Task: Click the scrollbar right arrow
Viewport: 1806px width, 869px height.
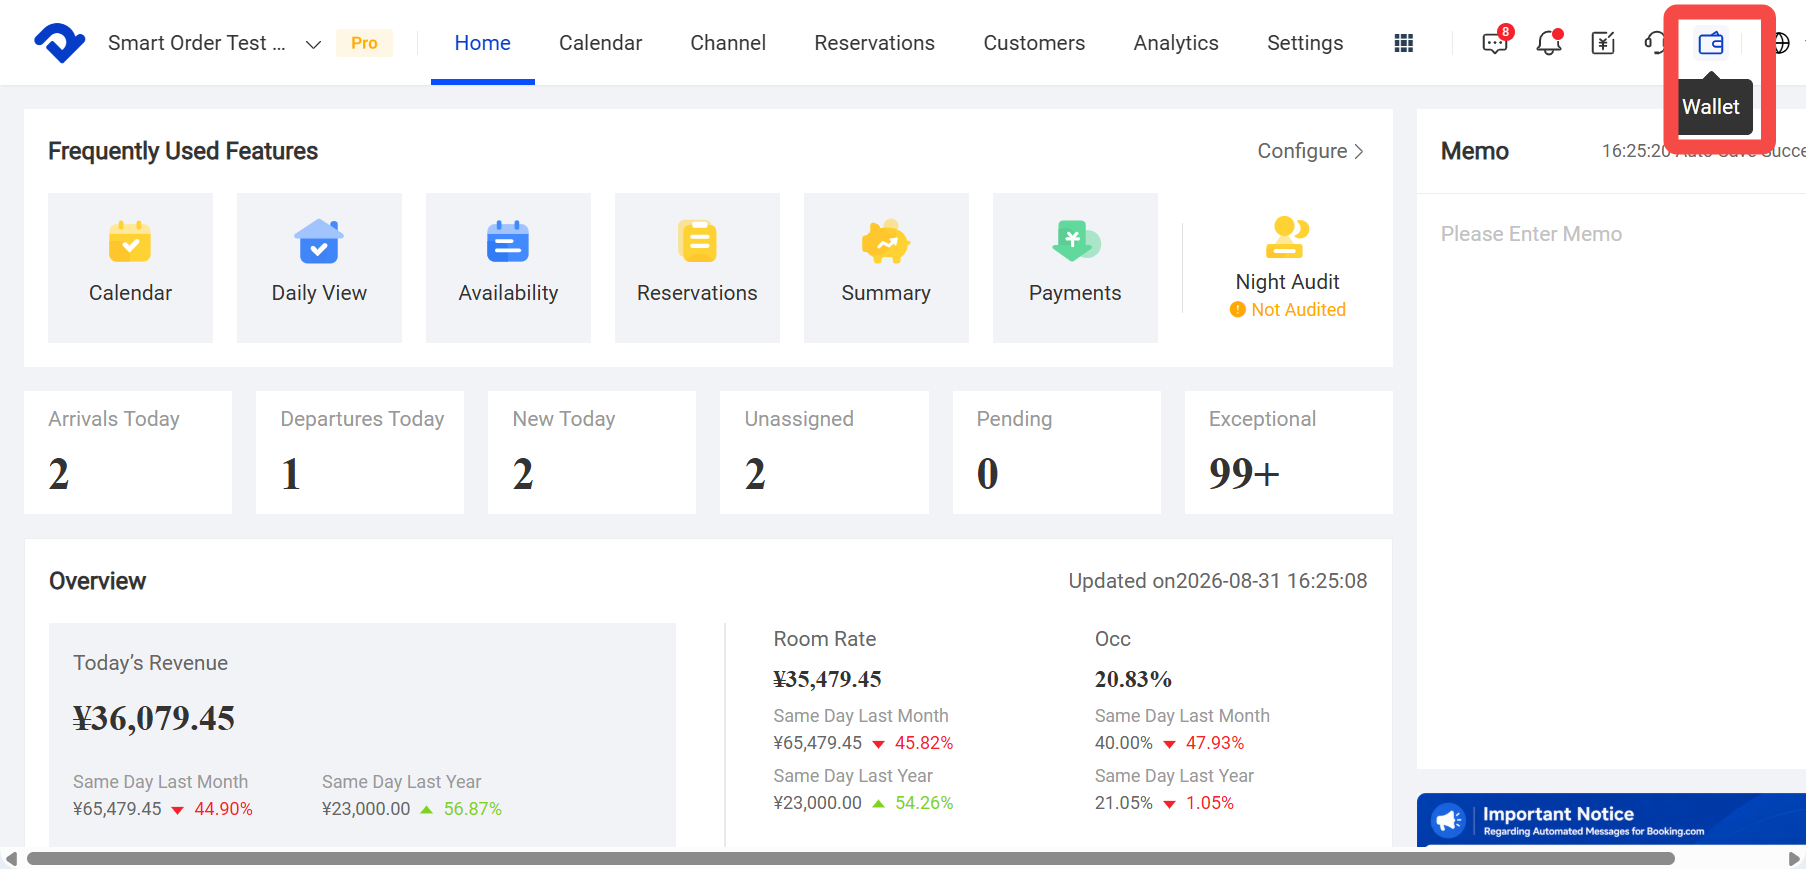Action: click(x=1794, y=859)
